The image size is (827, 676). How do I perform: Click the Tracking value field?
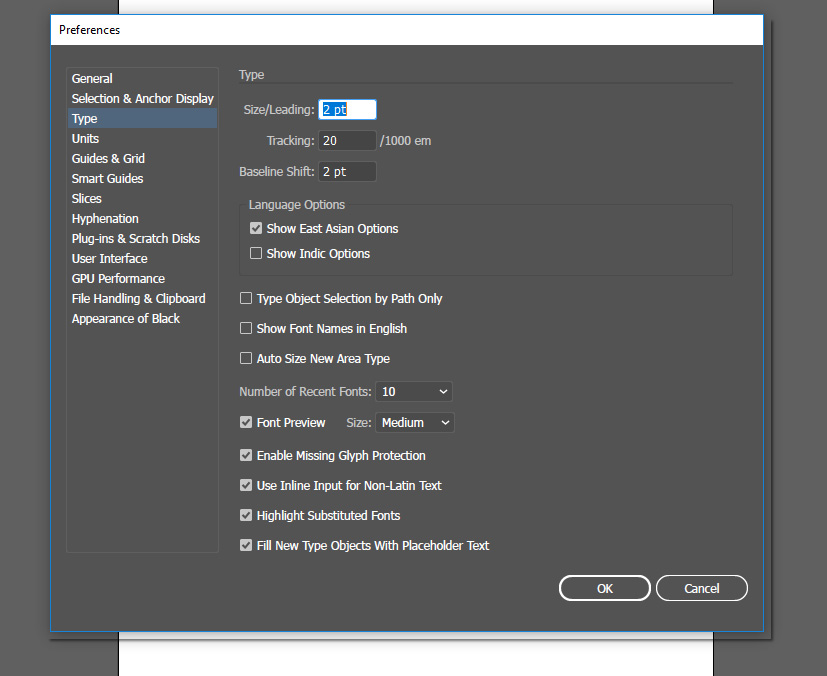point(347,141)
